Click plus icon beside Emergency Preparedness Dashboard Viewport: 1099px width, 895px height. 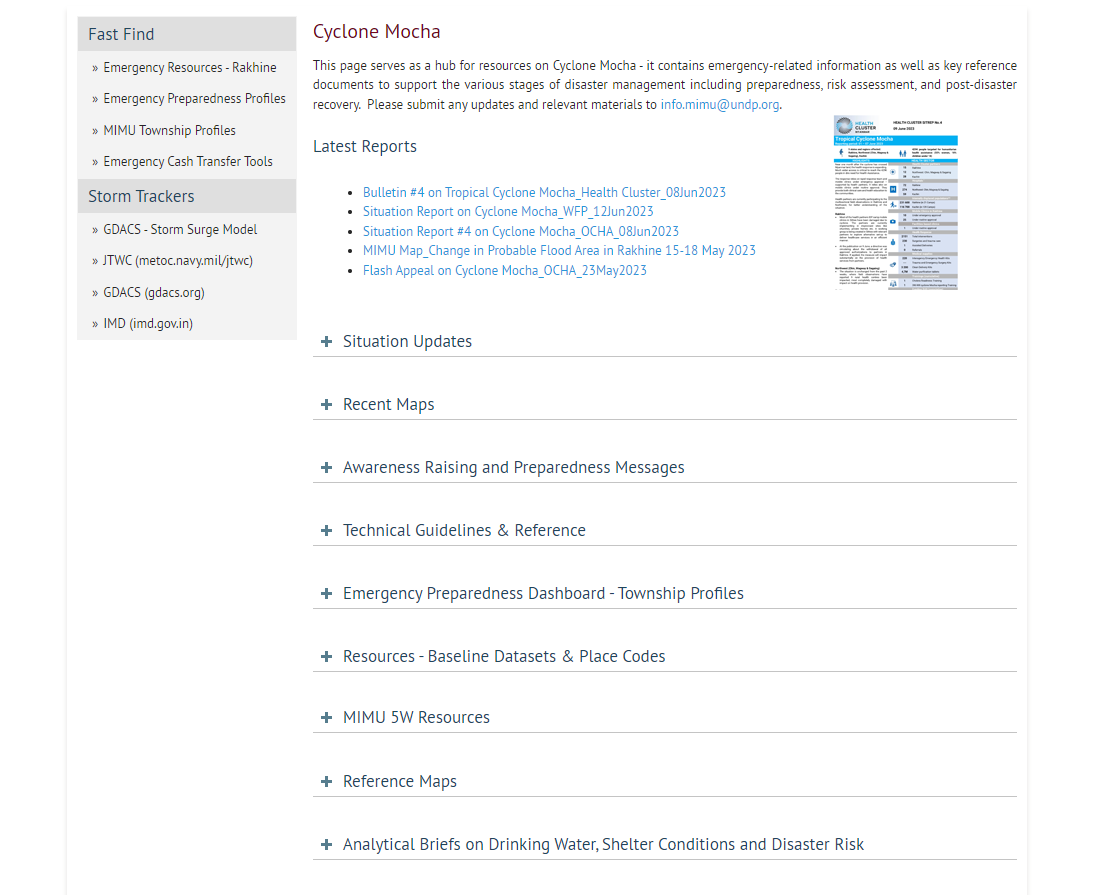[x=326, y=594]
